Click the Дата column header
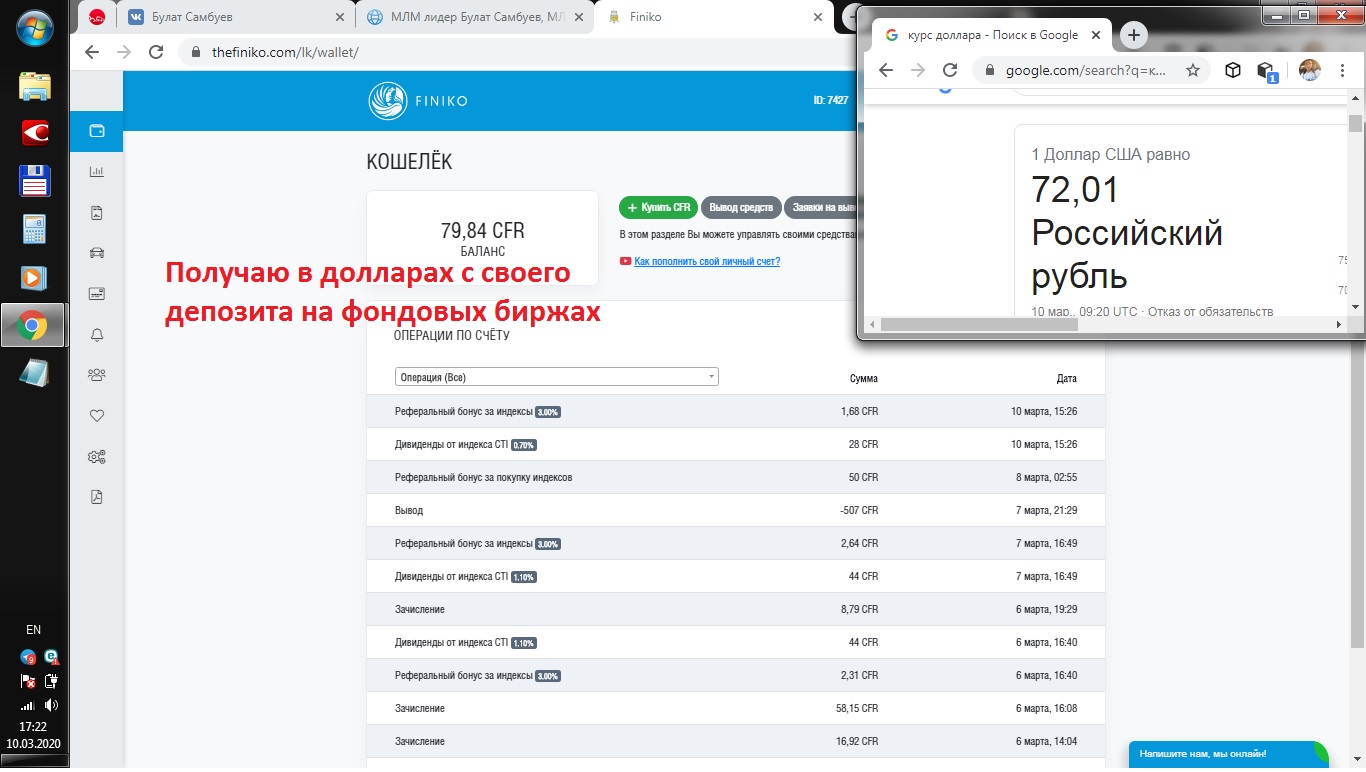 click(1067, 379)
